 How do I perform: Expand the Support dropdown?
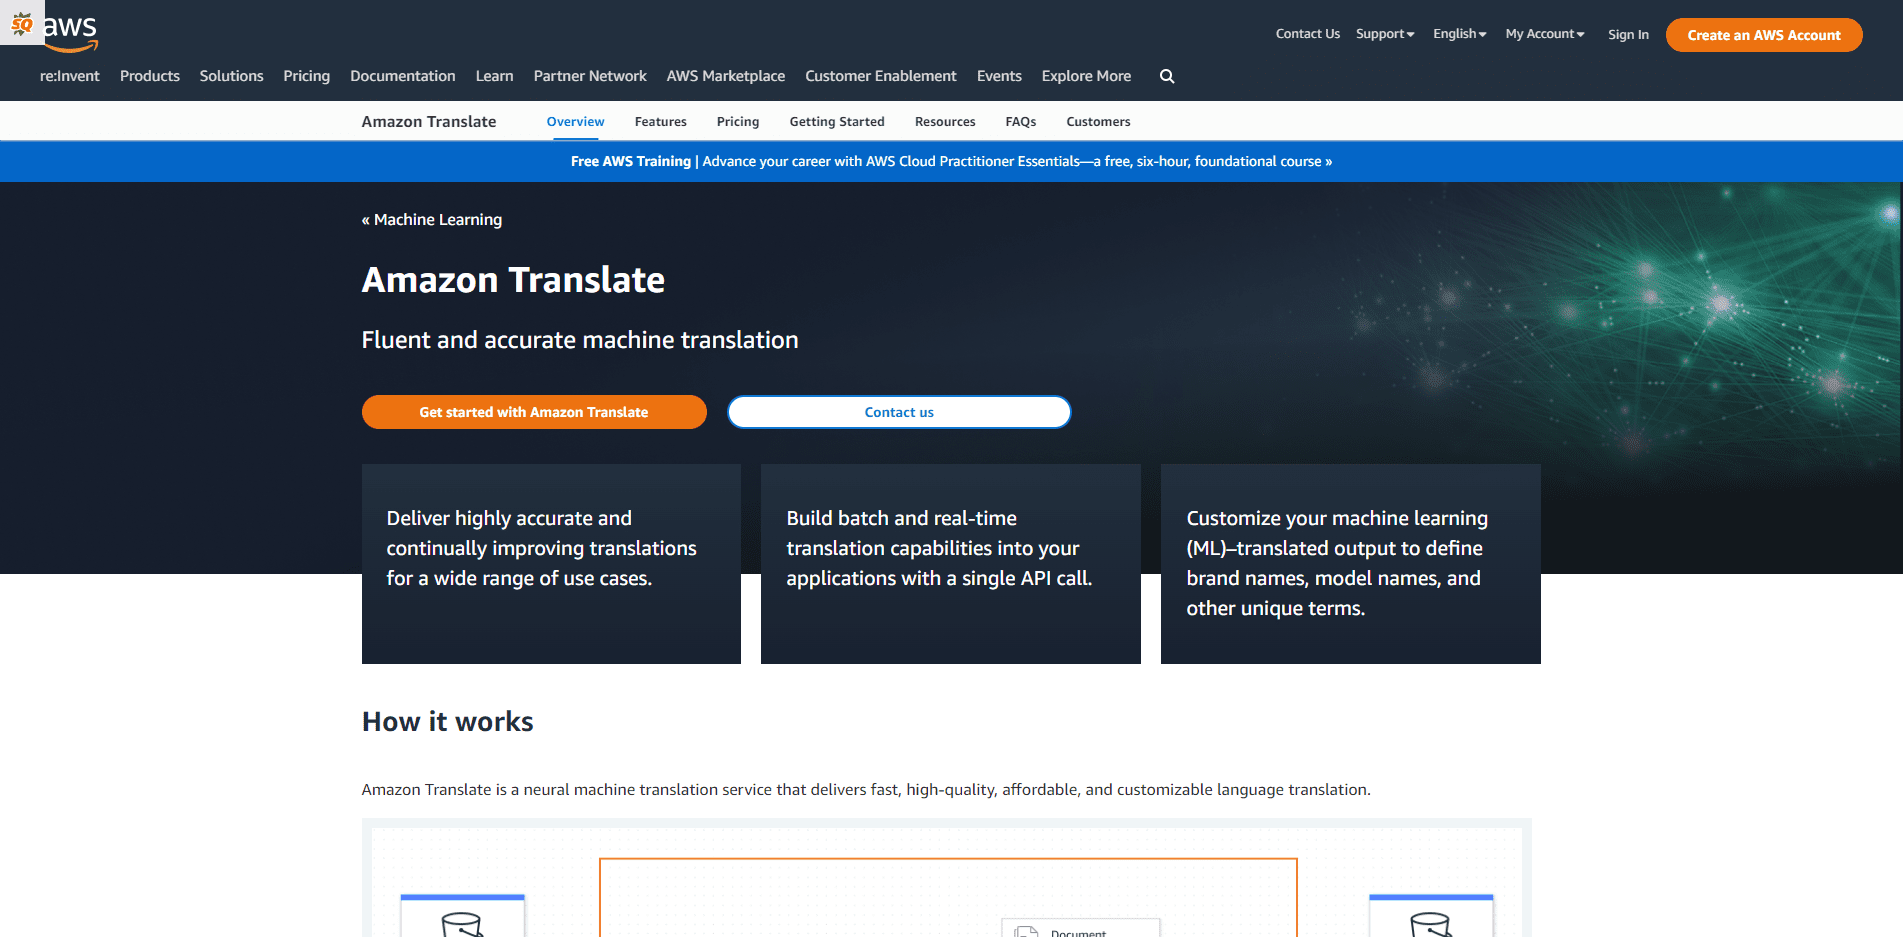coord(1384,33)
